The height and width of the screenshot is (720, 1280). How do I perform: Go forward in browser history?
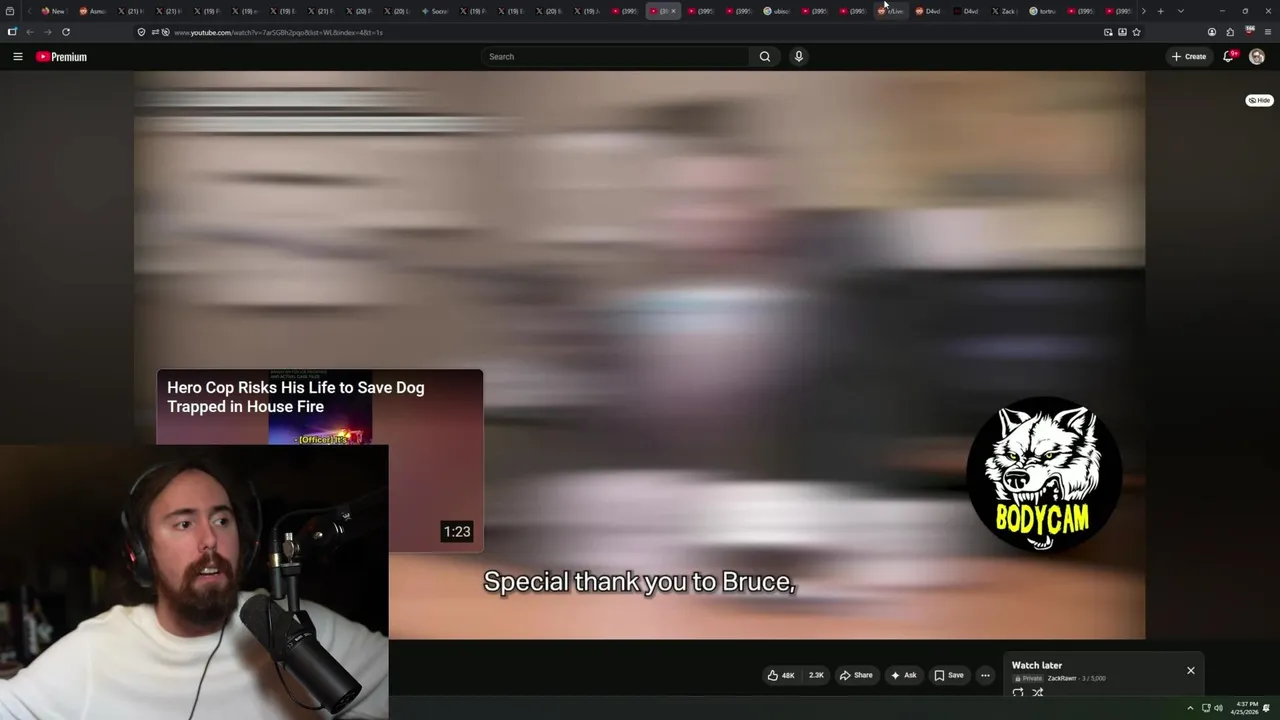(x=47, y=32)
